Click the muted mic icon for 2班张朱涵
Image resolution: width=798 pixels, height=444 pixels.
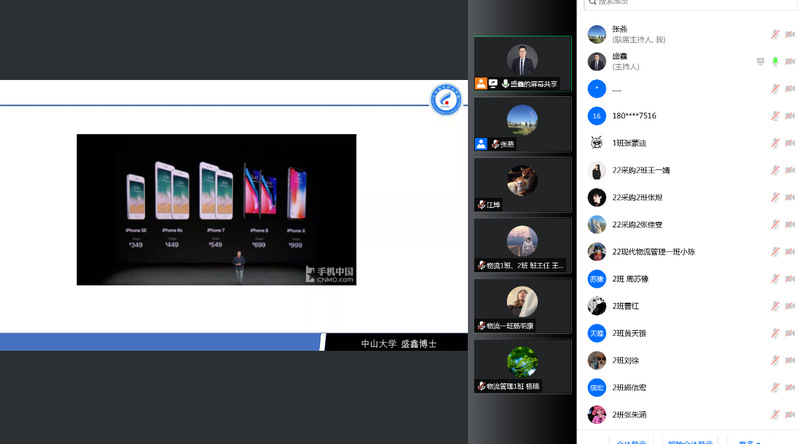(x=775, y=414)
